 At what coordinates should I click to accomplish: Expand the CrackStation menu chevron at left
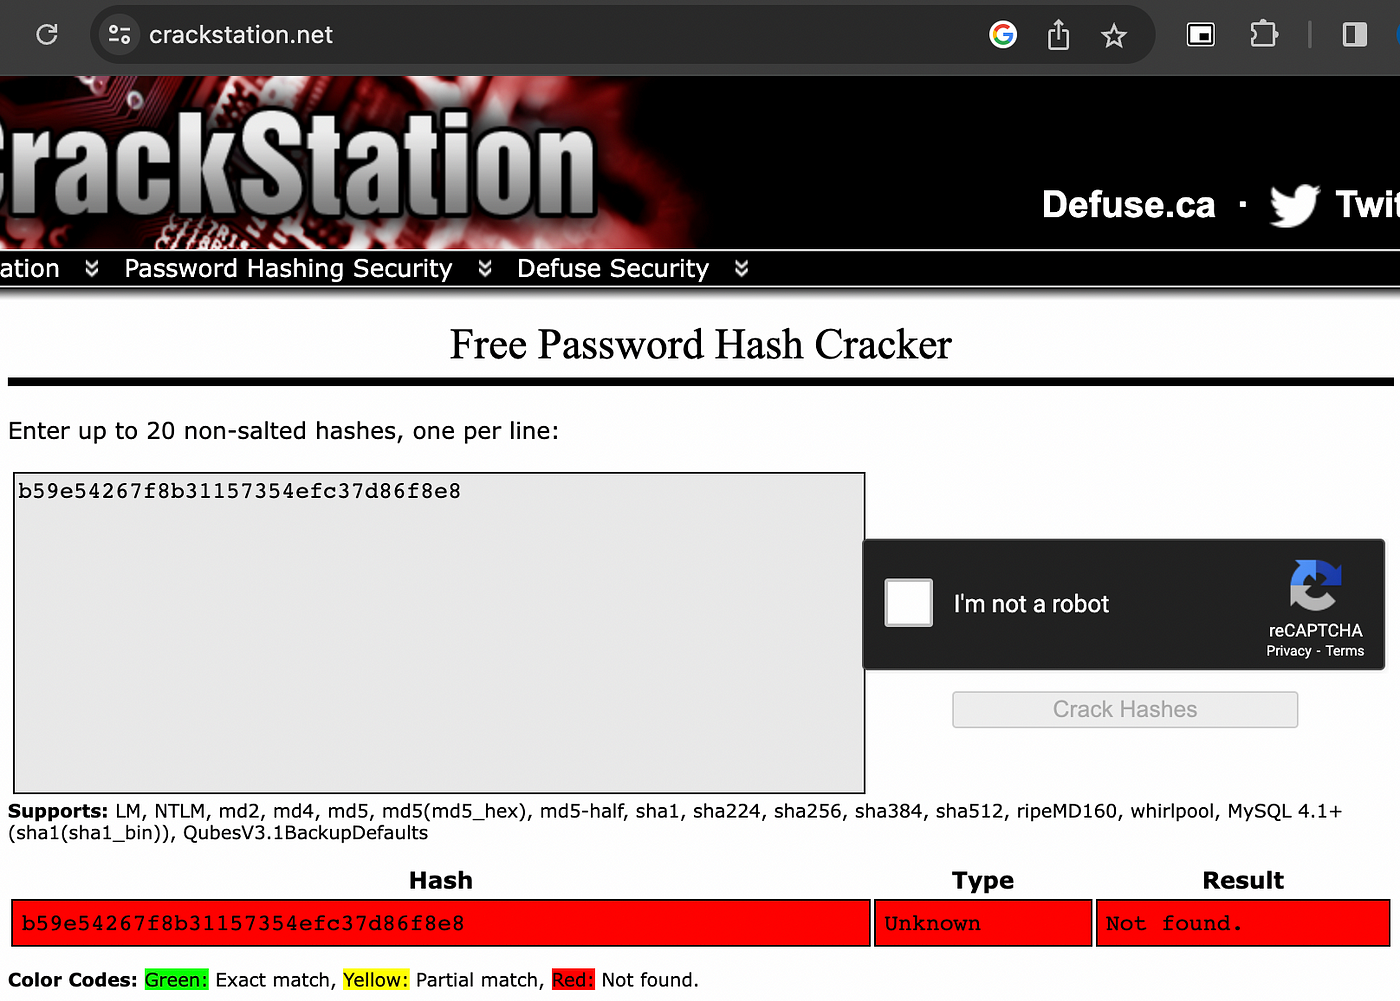coord(92,269)
